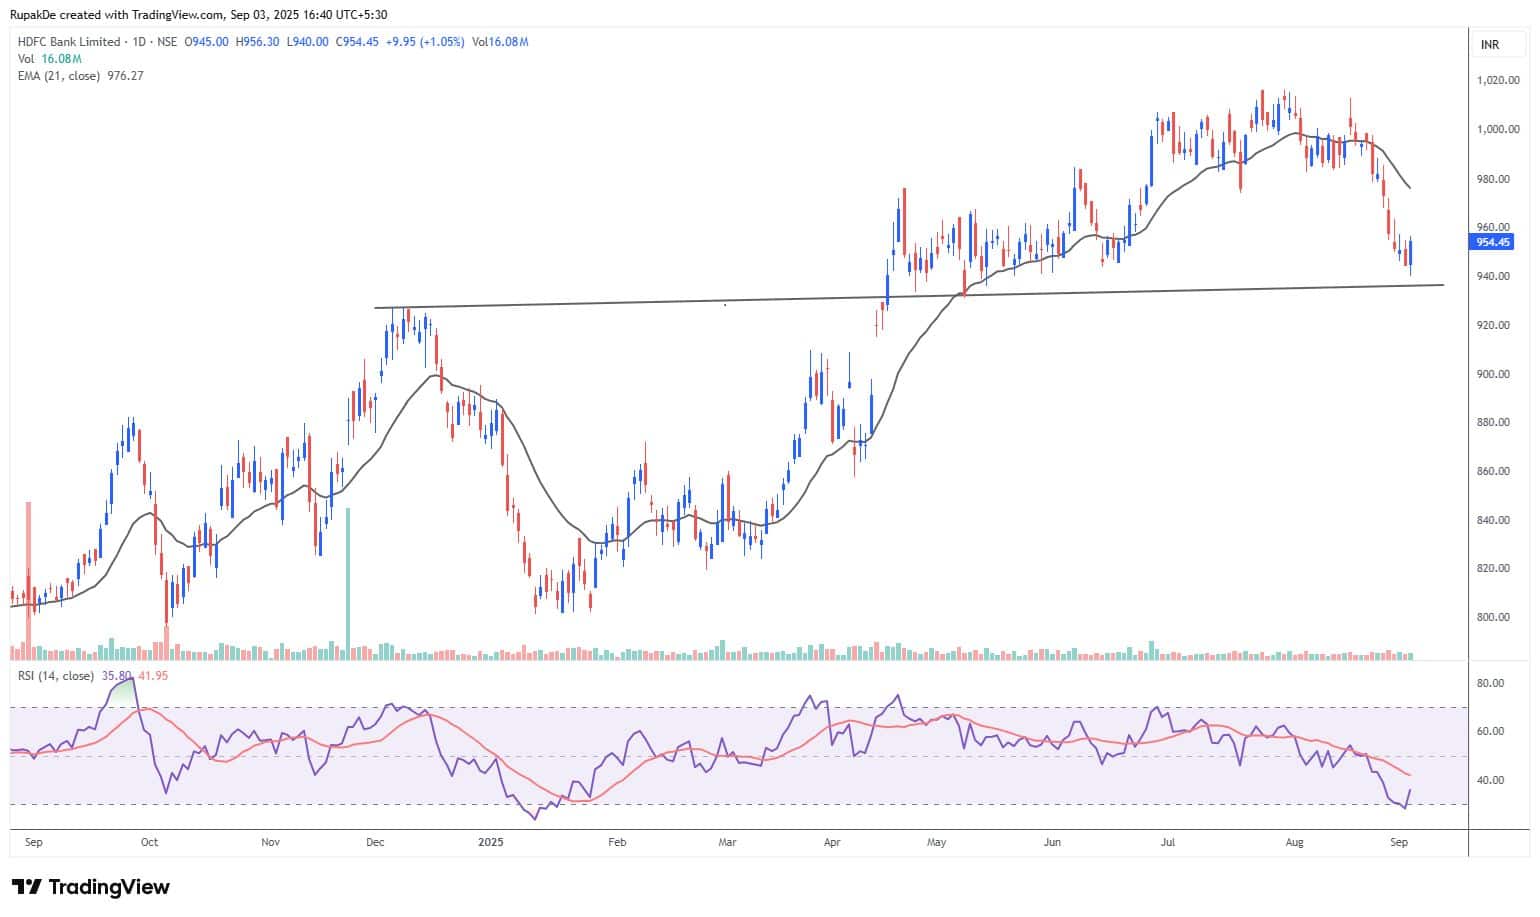
Task: Click the INR currency button
Action: click(1498, 45)
